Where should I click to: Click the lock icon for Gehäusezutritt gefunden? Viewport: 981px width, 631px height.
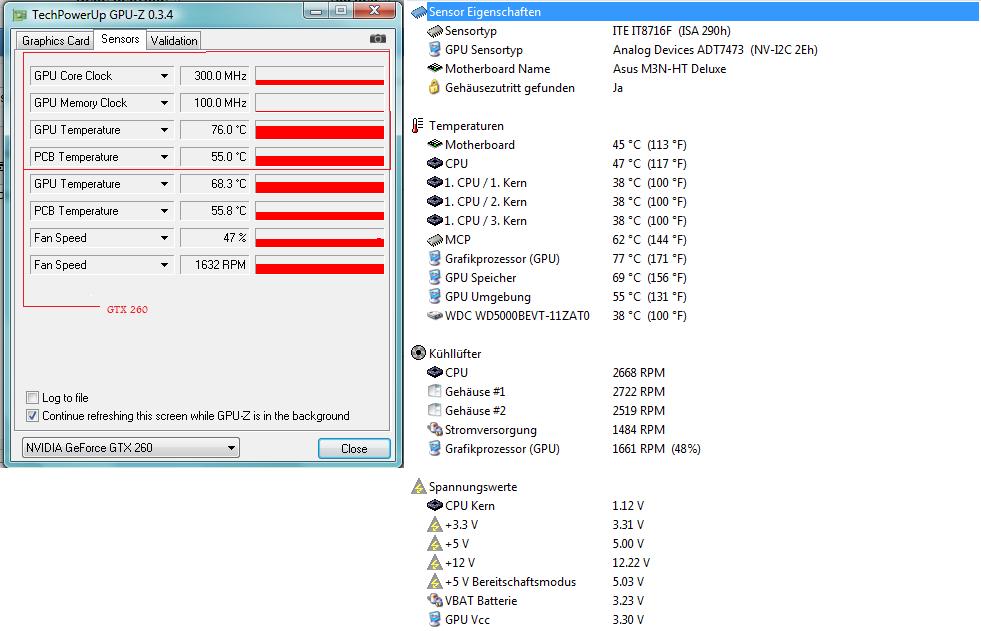(434, 88)
